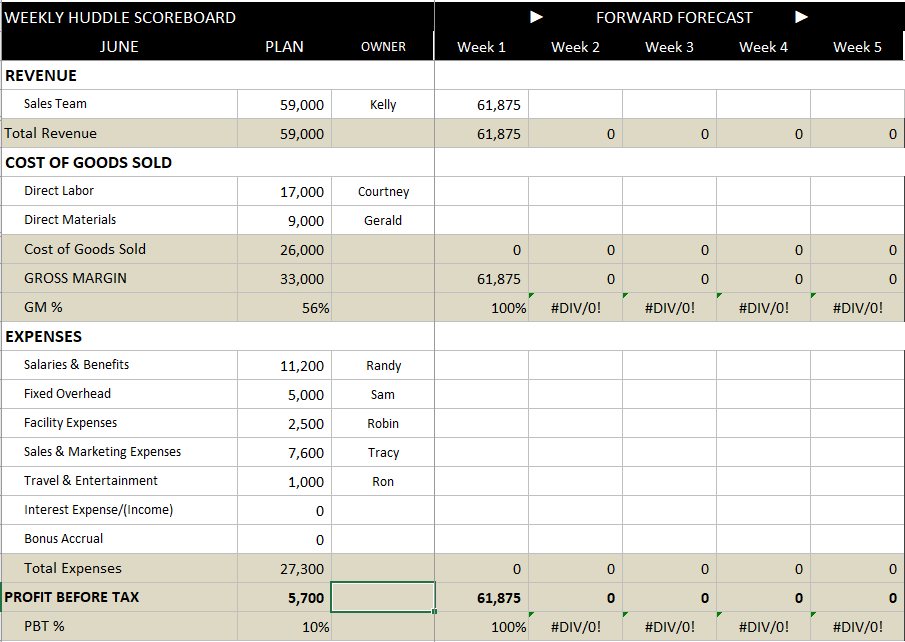Select the OWNER column header
This screenshot has width=905, height=642.
[383, 46]
